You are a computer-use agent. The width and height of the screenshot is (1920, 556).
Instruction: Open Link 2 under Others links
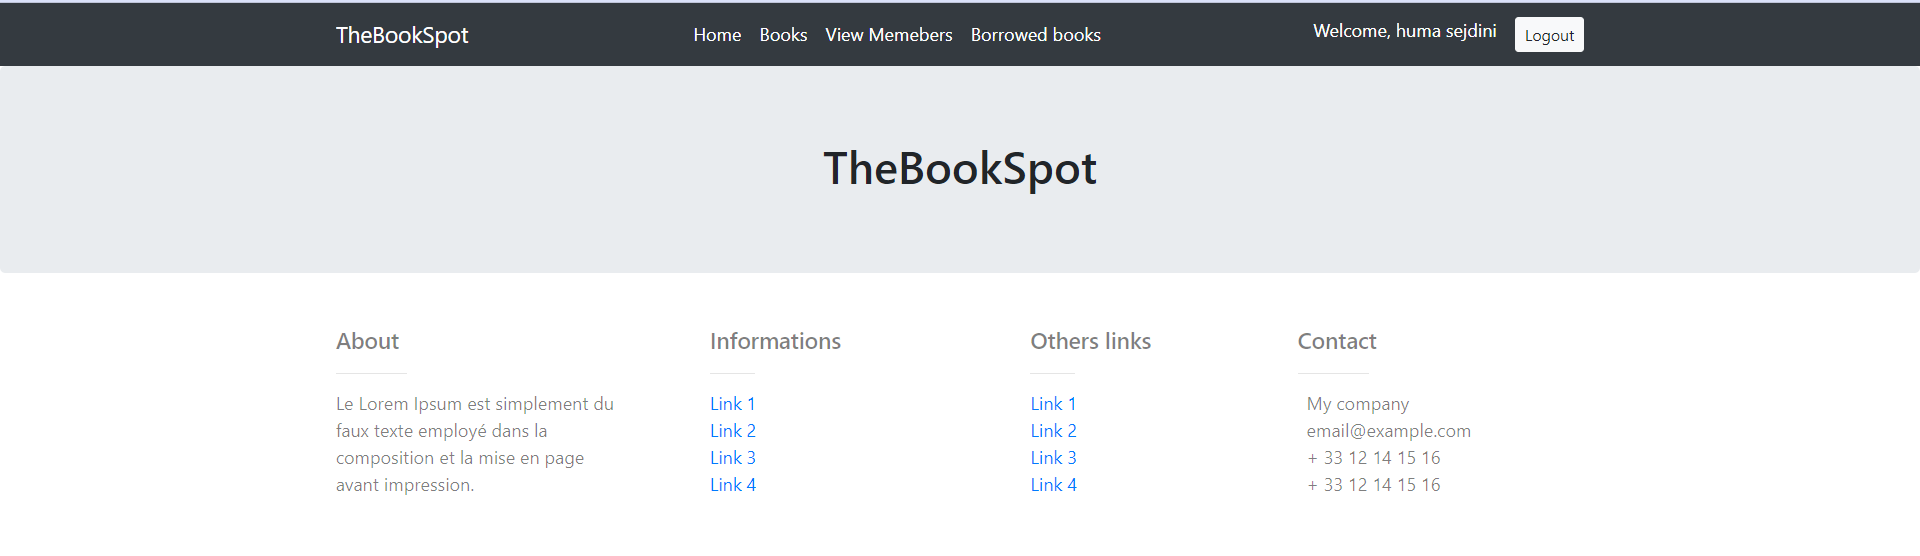(1053, 431)
